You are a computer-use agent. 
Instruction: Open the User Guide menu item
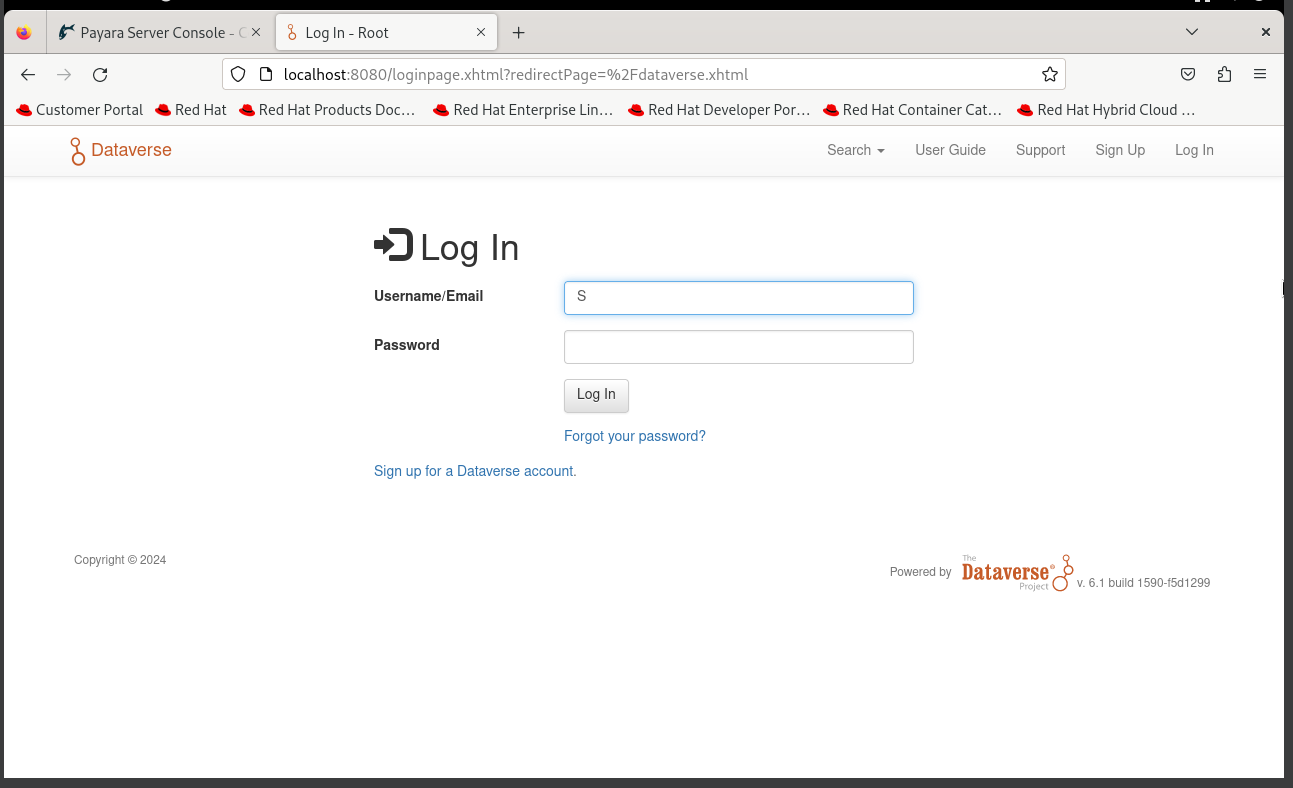click(950, 150)
